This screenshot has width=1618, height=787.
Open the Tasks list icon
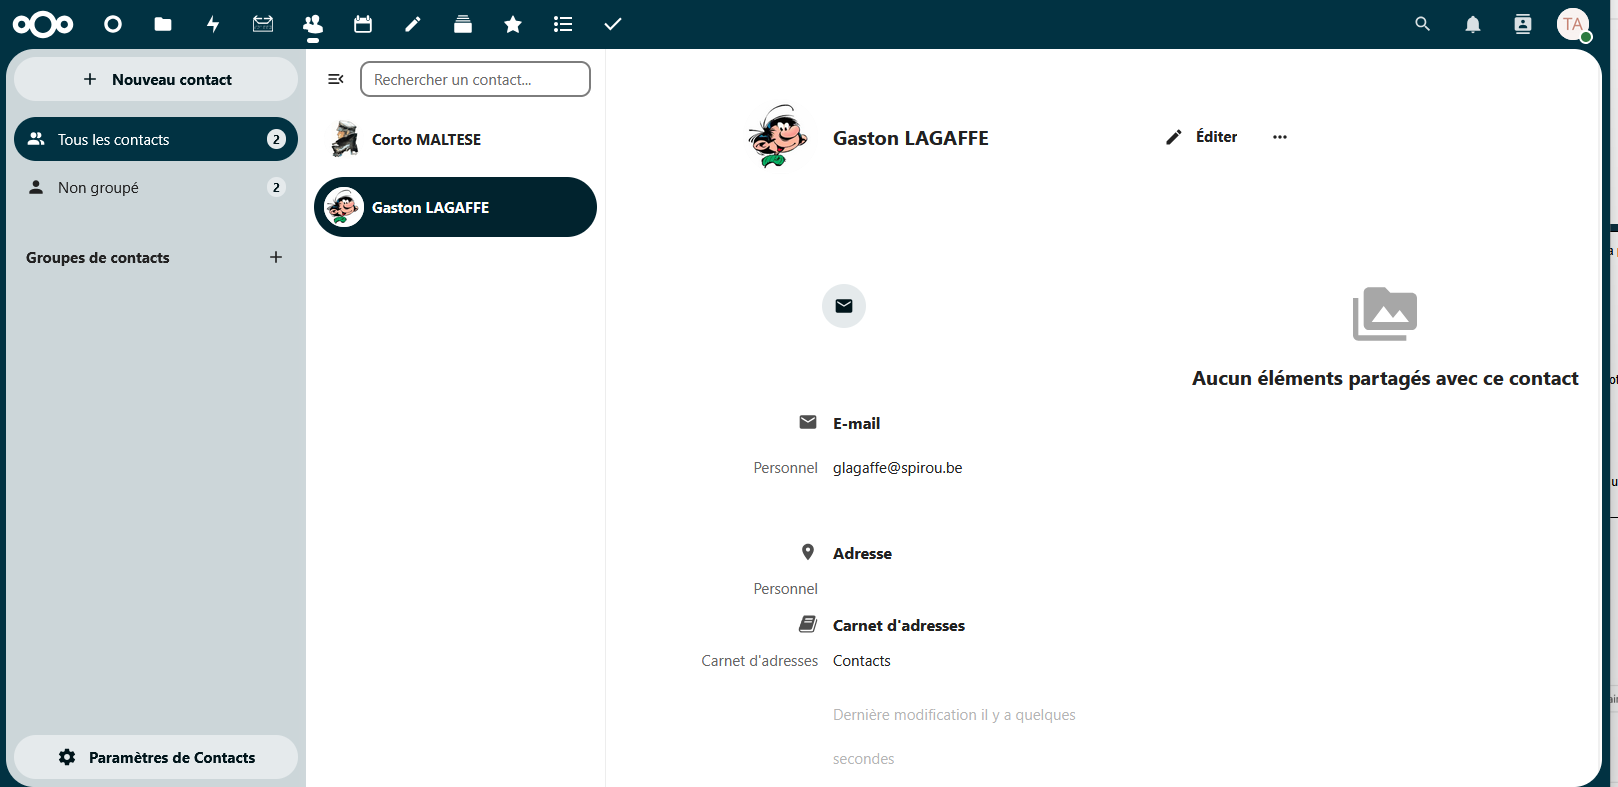pyautogui.click(x=563, y=24)
